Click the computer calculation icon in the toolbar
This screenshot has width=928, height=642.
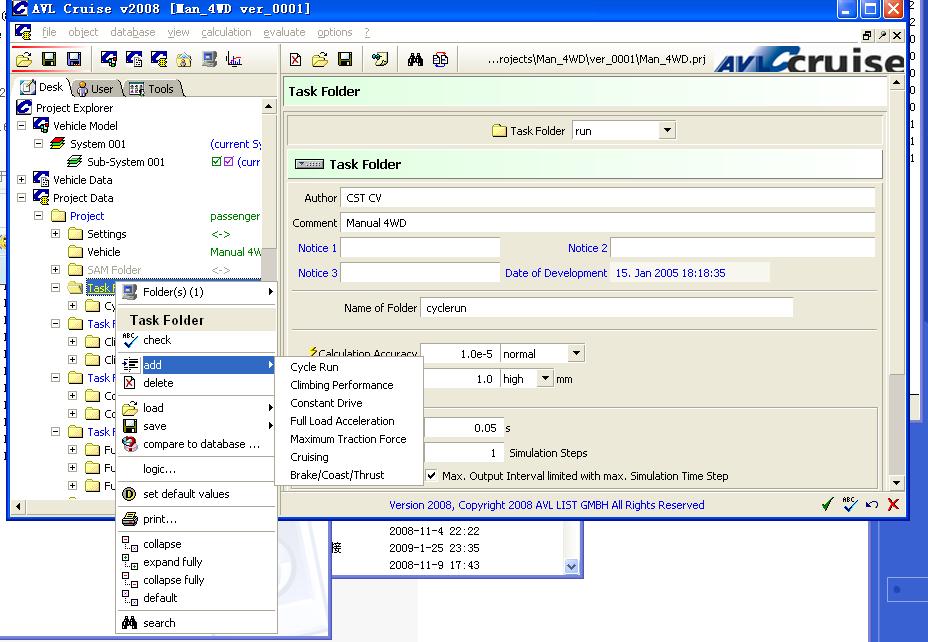pyautogui.click(x=209, y=59)
